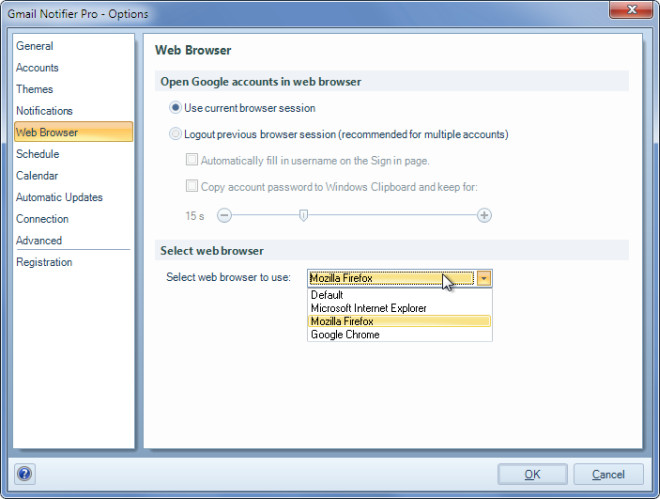The image size is (660, 499).
Task: Click the Select web browser to use label
Action: coord(229,277)
